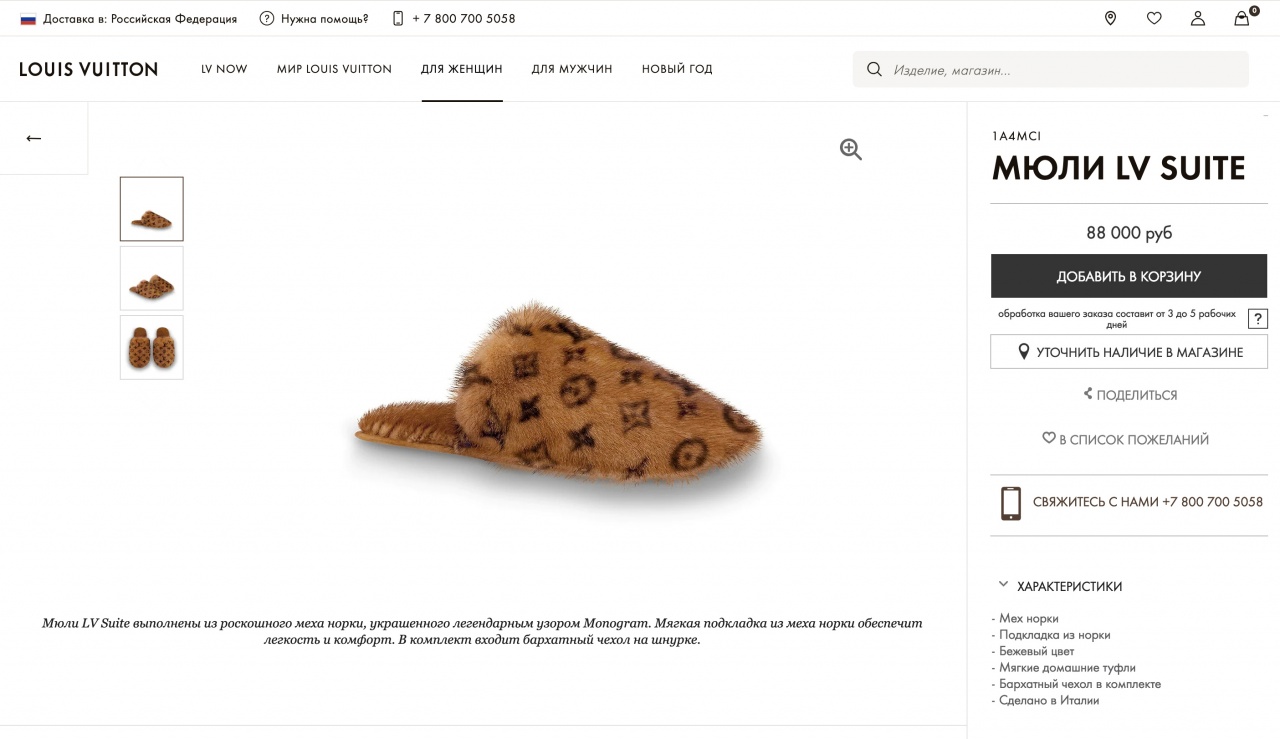This screenshot has width=1280, height=739.
Task: Open the shopping bag icon
Action: click(x=1242, y=18)
